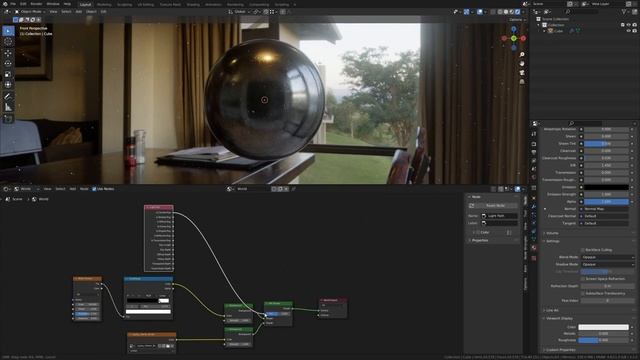Viewport: 640px width, 360px height.
Task: Click the red X axis of navigation gizmo
Action: click(x=523, y=38)
